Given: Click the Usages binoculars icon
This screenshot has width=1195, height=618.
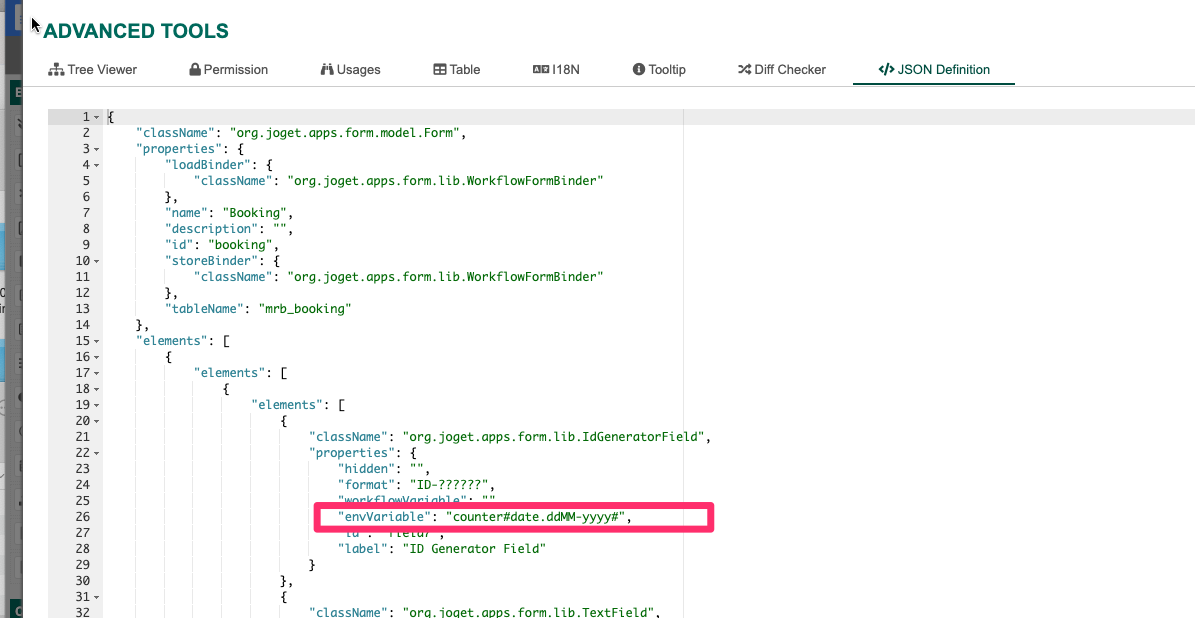Looking at the screenshot, I should pyautogui.click(x=326, y=70).
